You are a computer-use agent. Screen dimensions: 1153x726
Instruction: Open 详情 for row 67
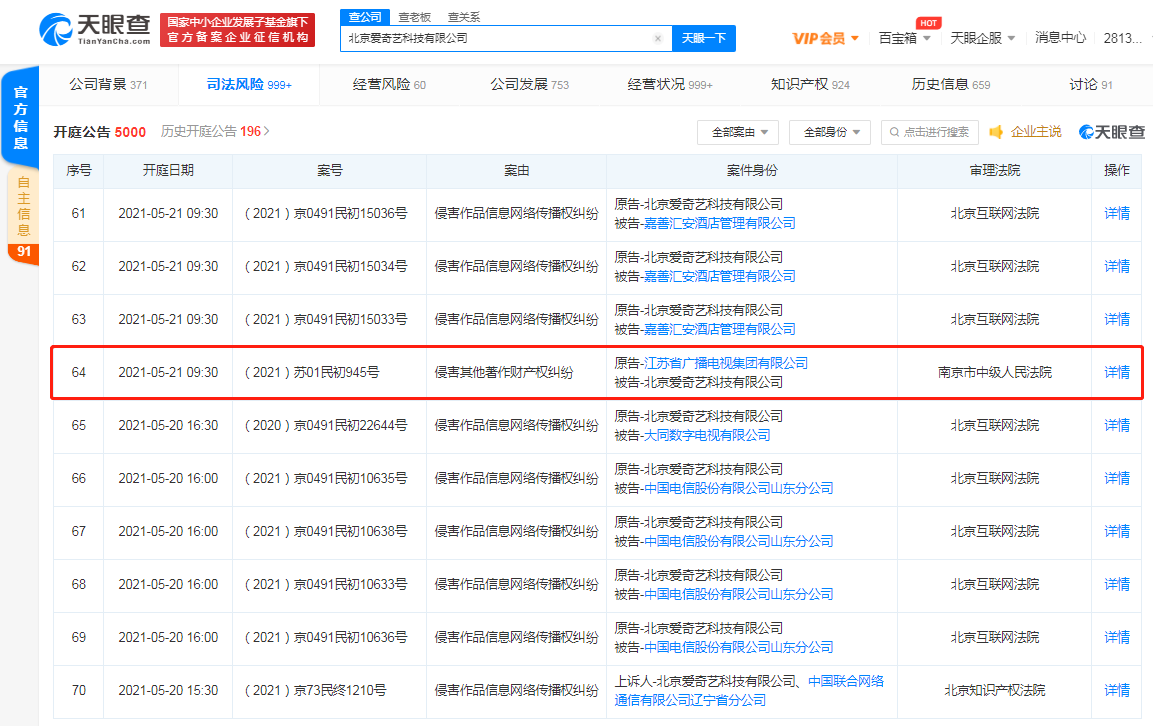[x=1117, y=531]
